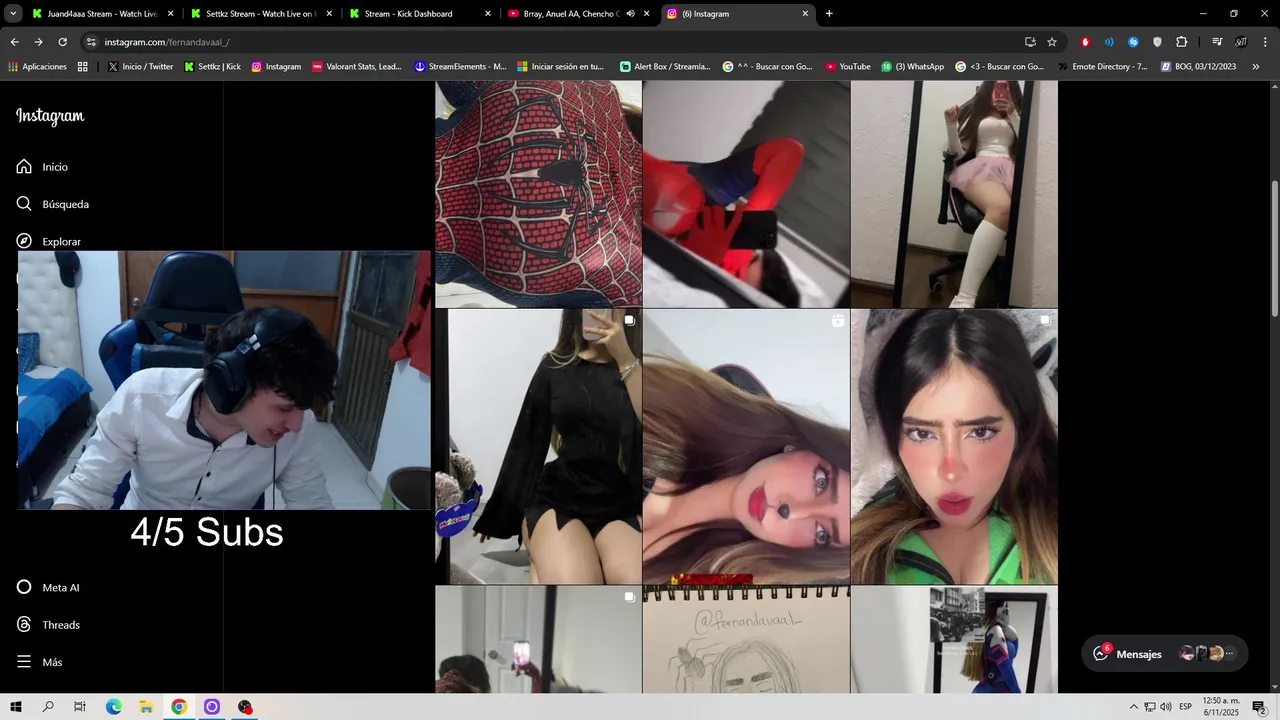
Task: Click the site information icon in address bar
Action: (x=91, y=42)
